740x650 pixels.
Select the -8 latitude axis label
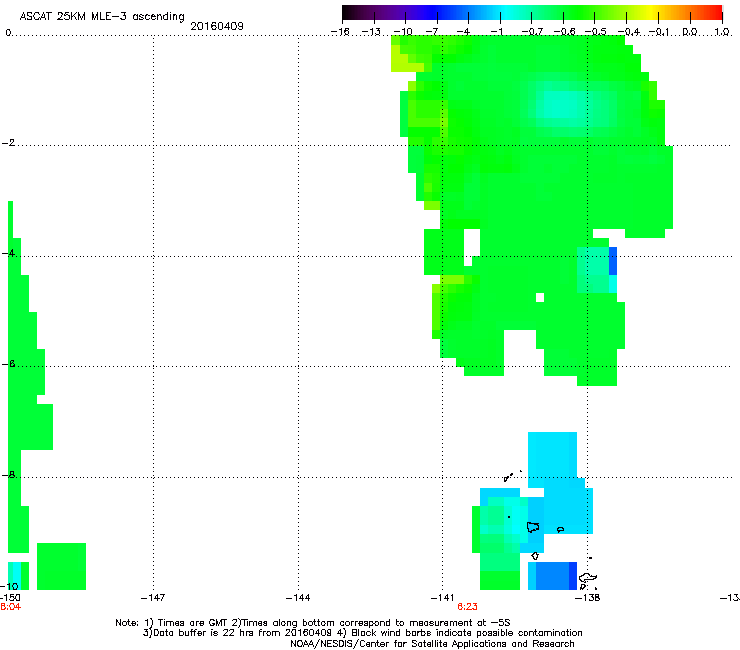click(8, 474)
